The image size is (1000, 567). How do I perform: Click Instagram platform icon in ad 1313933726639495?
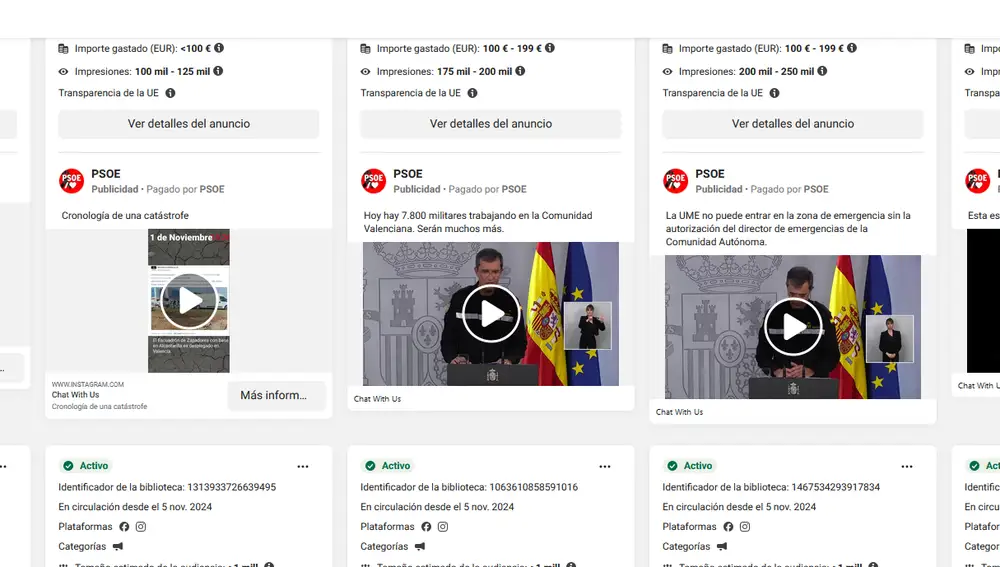click(x=141, y=527)
